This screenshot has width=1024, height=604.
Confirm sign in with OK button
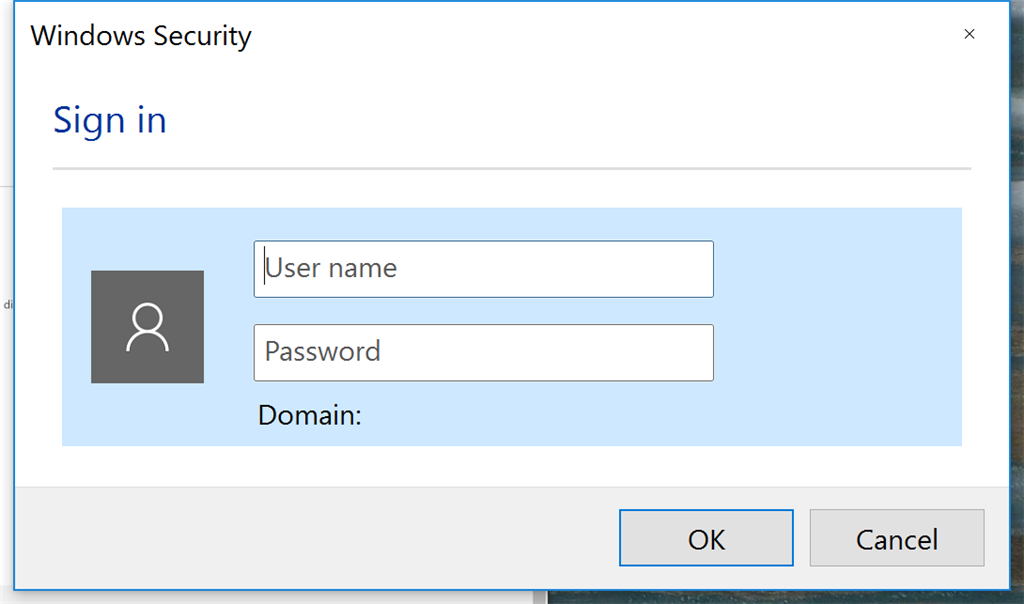click(x=706, y=538)
